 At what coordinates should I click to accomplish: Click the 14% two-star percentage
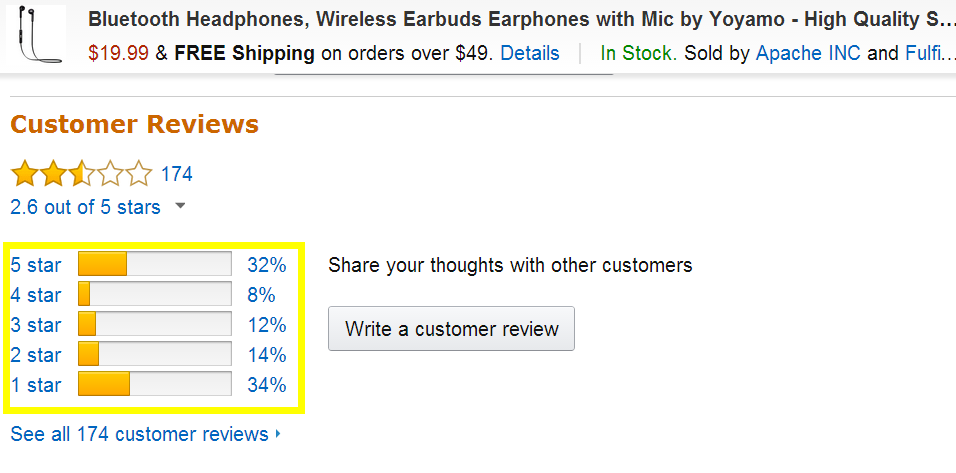tap(267, 355)
